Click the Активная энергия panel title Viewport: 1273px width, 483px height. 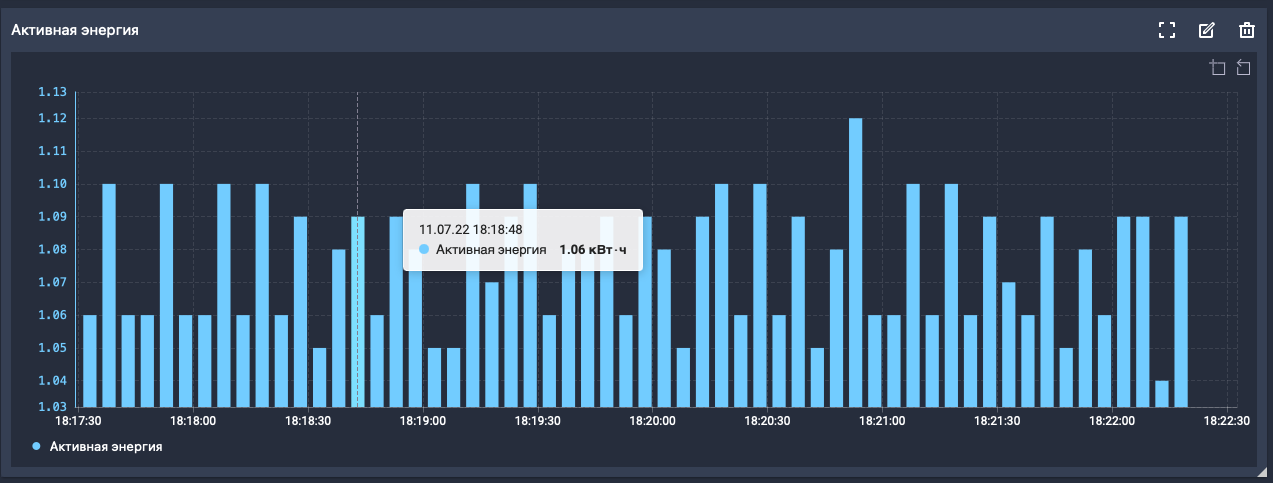pyautogui.click(x=74, y=30)
